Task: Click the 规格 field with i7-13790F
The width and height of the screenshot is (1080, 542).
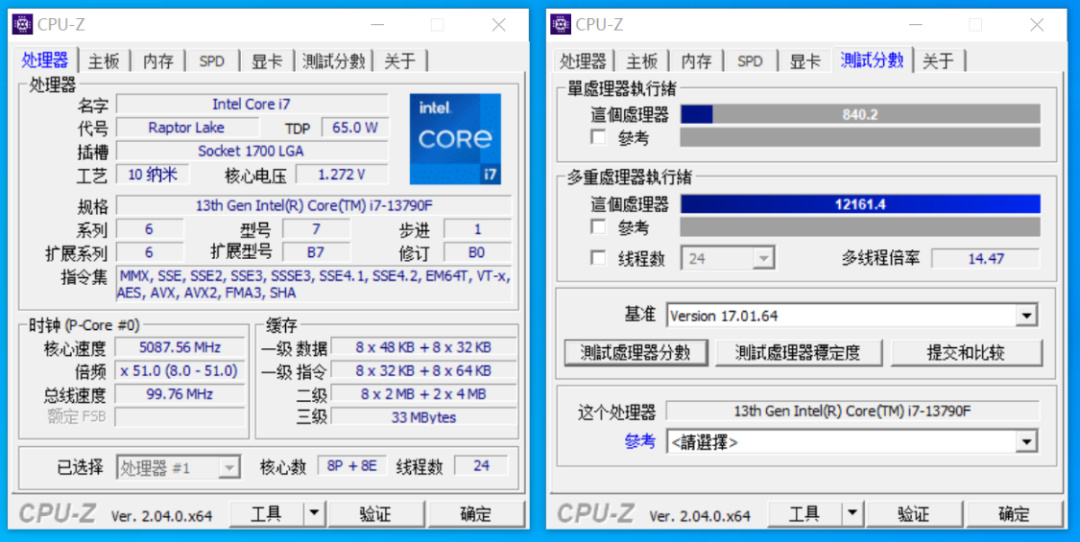Action: point(314,205)
